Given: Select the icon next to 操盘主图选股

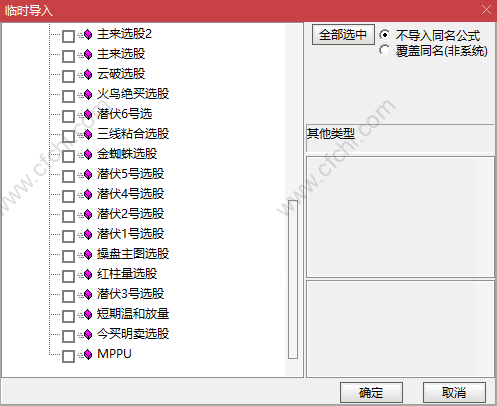Looking at the screenshot, I should pyautogui.click(x=88, y=254).
